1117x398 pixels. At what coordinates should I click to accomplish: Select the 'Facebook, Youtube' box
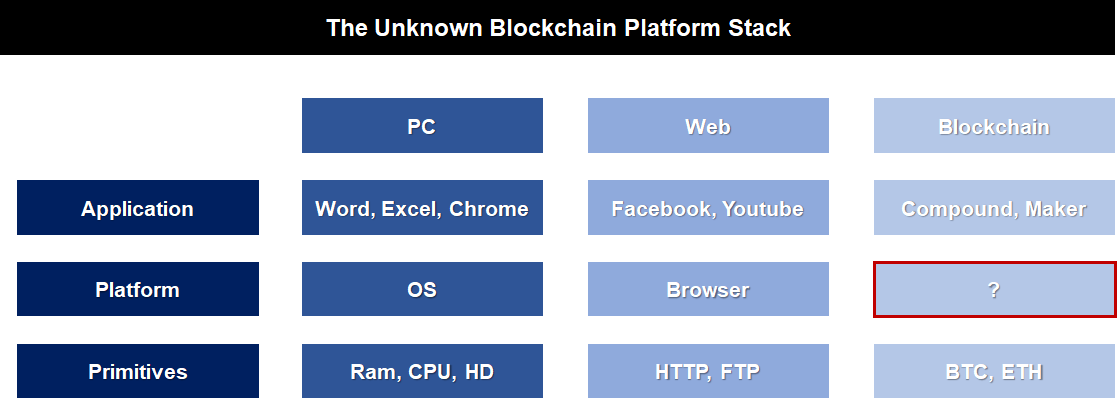click(x=708, y=207)
